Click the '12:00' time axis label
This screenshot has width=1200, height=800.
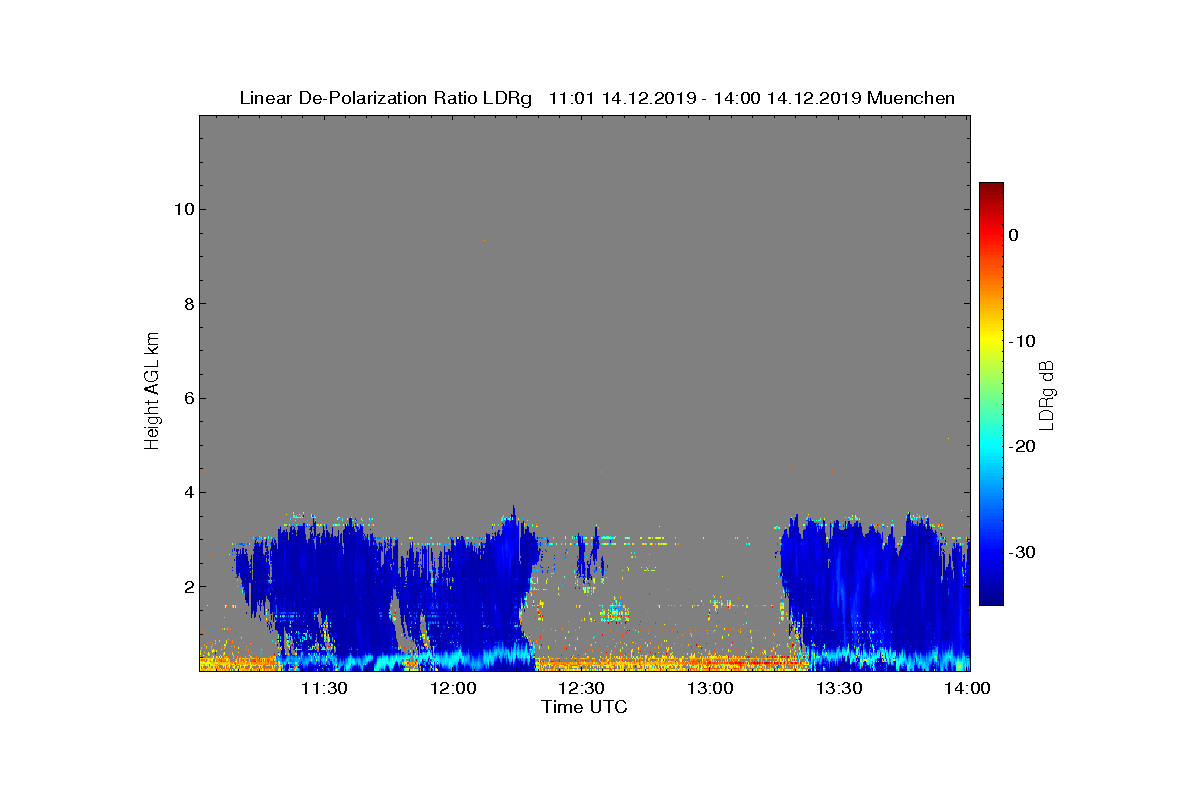click(453, 689)
